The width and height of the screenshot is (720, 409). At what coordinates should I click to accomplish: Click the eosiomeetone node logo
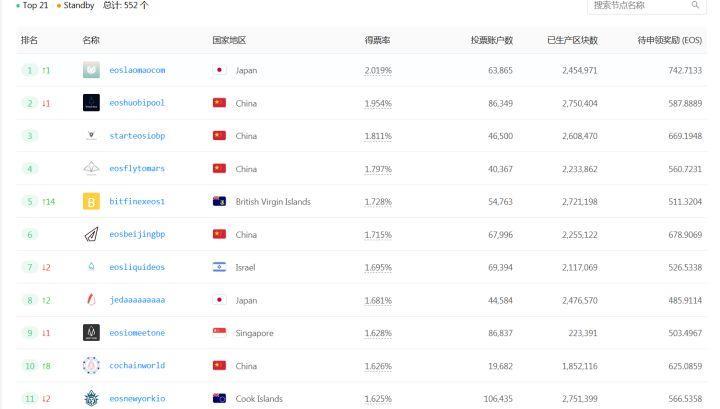tap(91, 333)
